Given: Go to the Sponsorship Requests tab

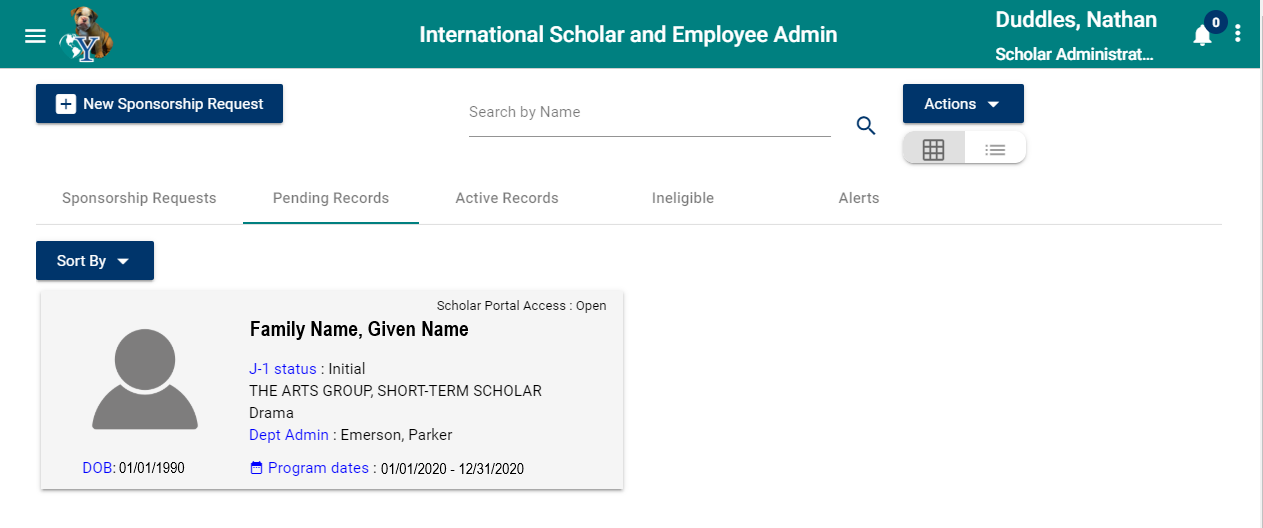Looking at the screenshot, I should [139, 198].
